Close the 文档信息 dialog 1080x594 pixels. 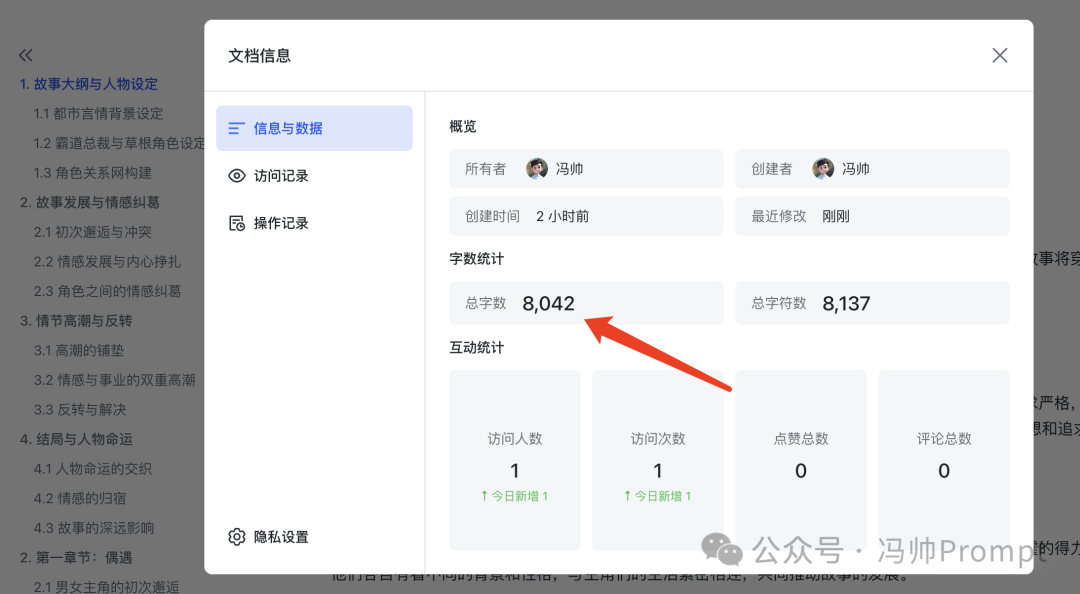pyautogui.click(x=999, y=55)
